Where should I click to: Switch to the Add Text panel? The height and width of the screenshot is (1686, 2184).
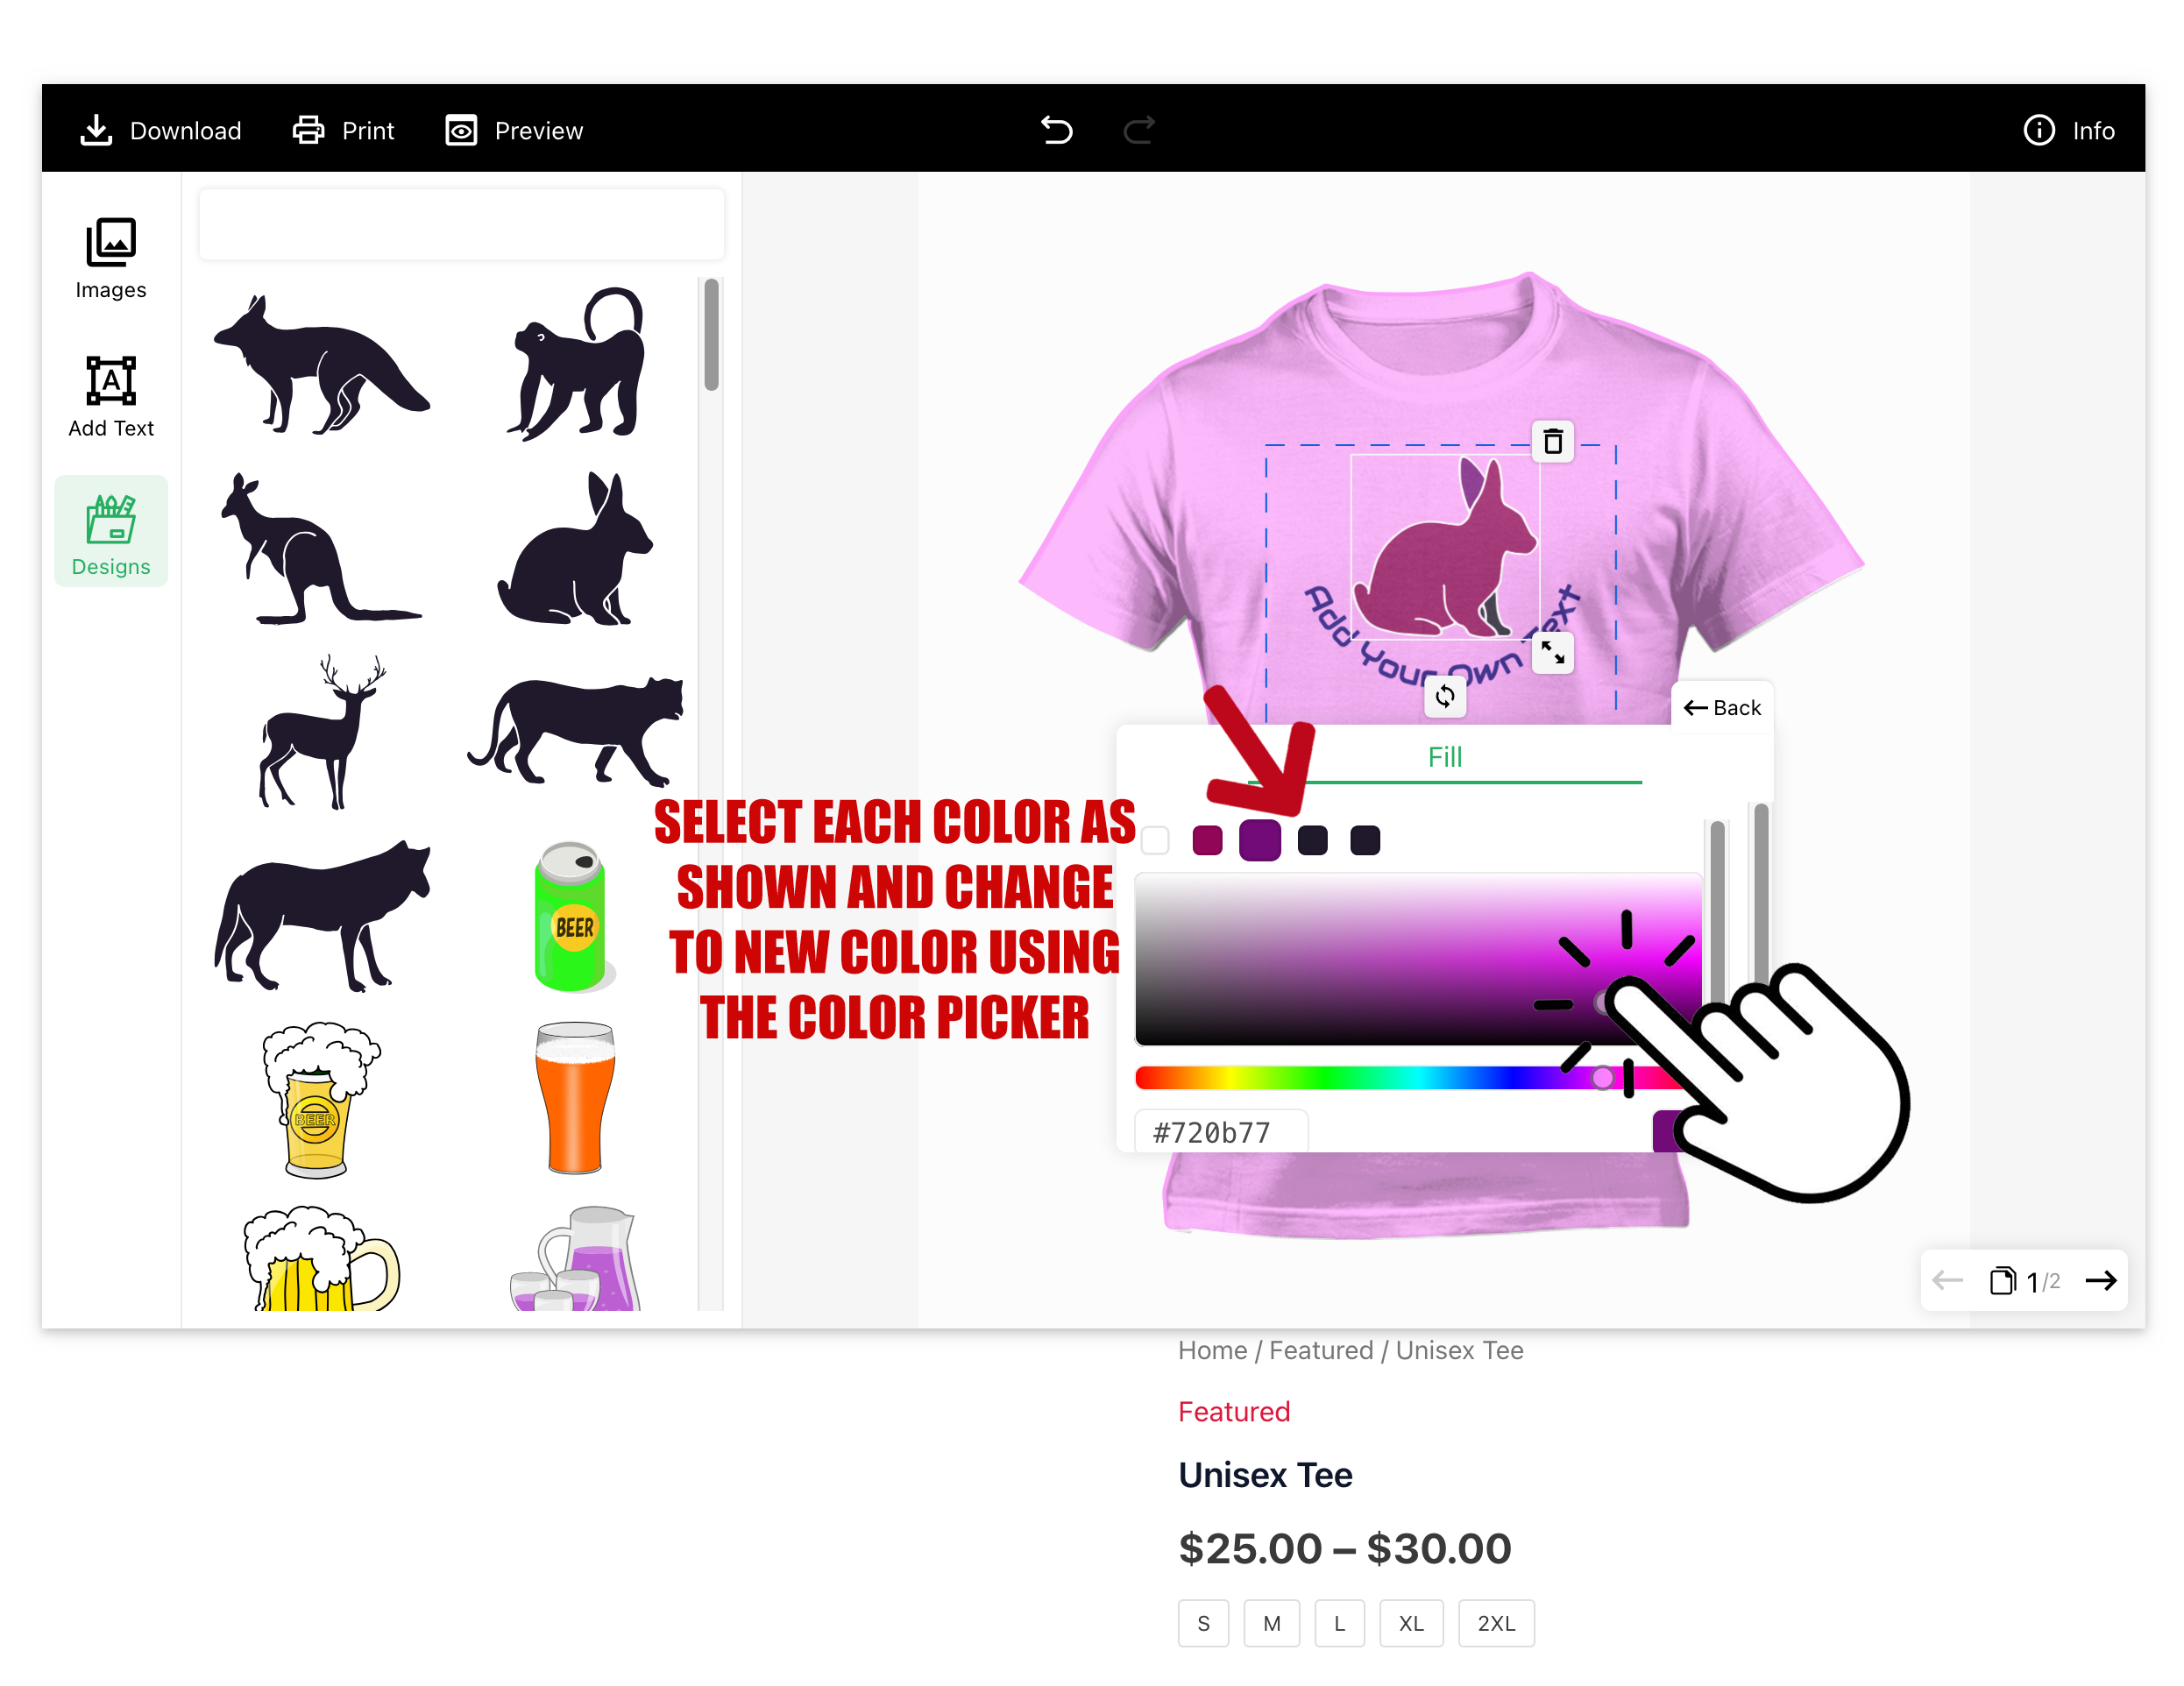111,397
